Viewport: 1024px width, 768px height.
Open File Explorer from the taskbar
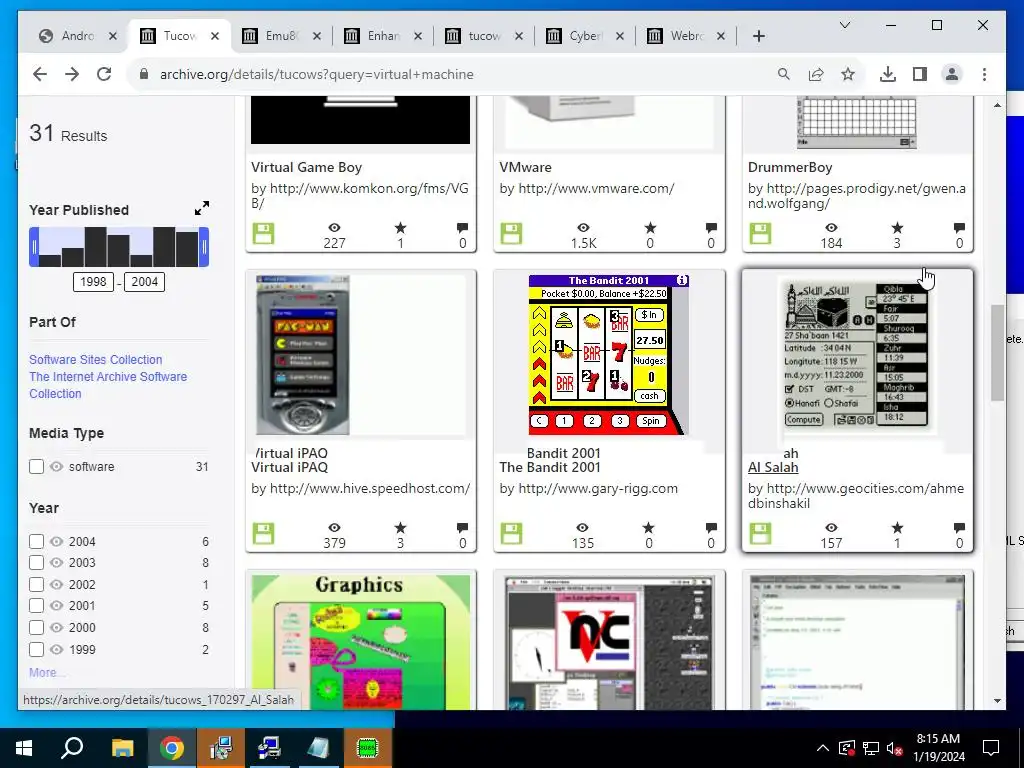tap(122, 748)
